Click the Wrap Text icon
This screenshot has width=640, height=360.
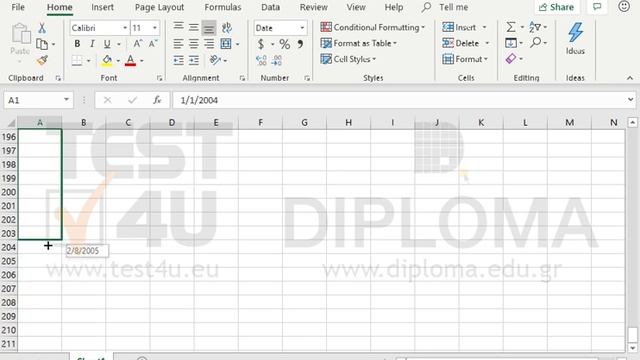(x=227, y=28)
